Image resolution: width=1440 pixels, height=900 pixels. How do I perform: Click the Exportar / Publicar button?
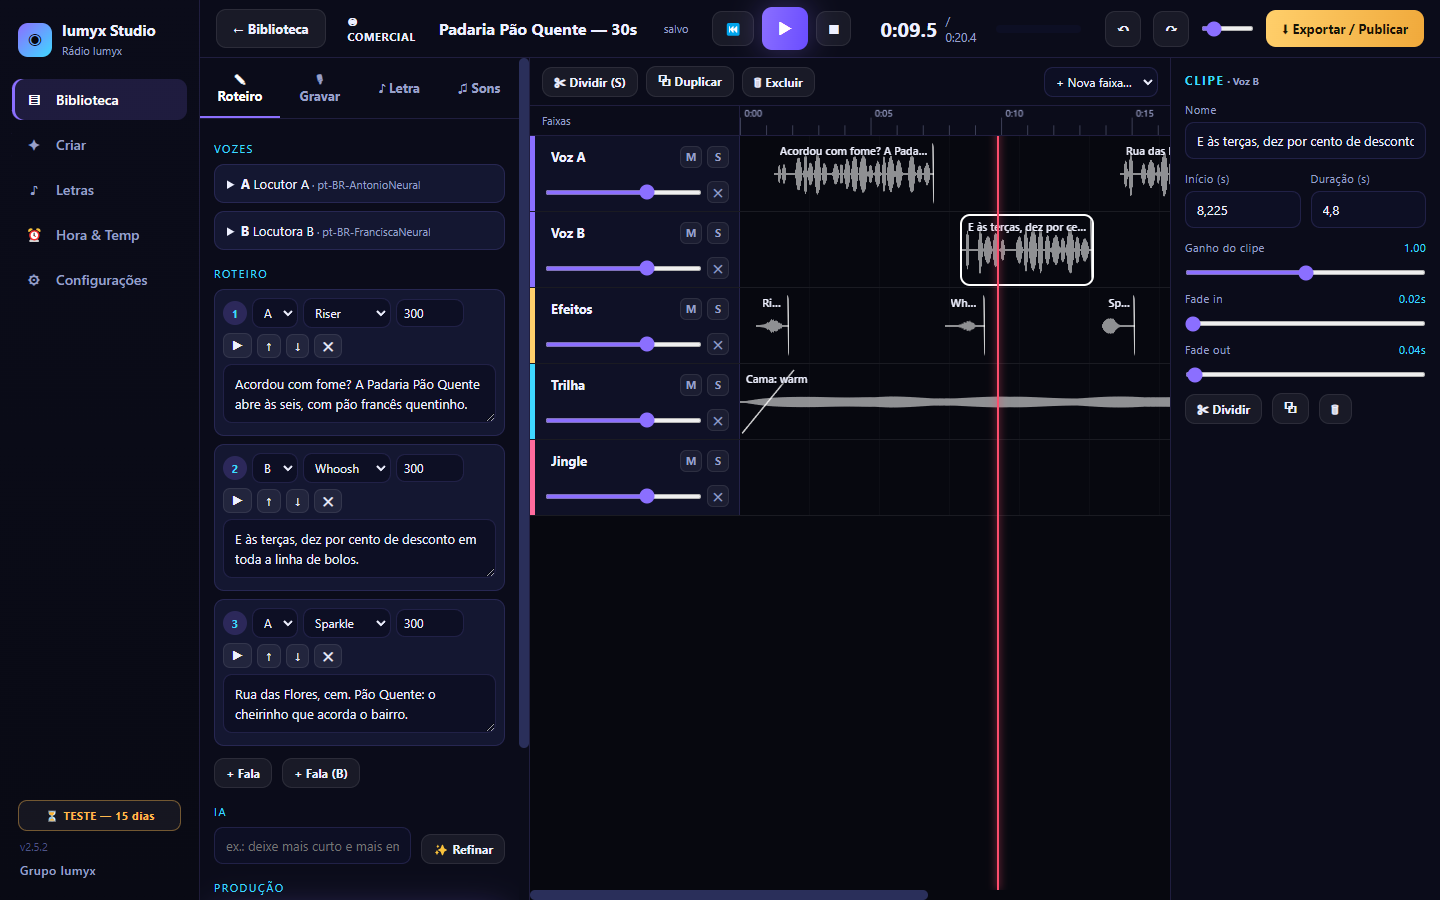pos(1345,29)
